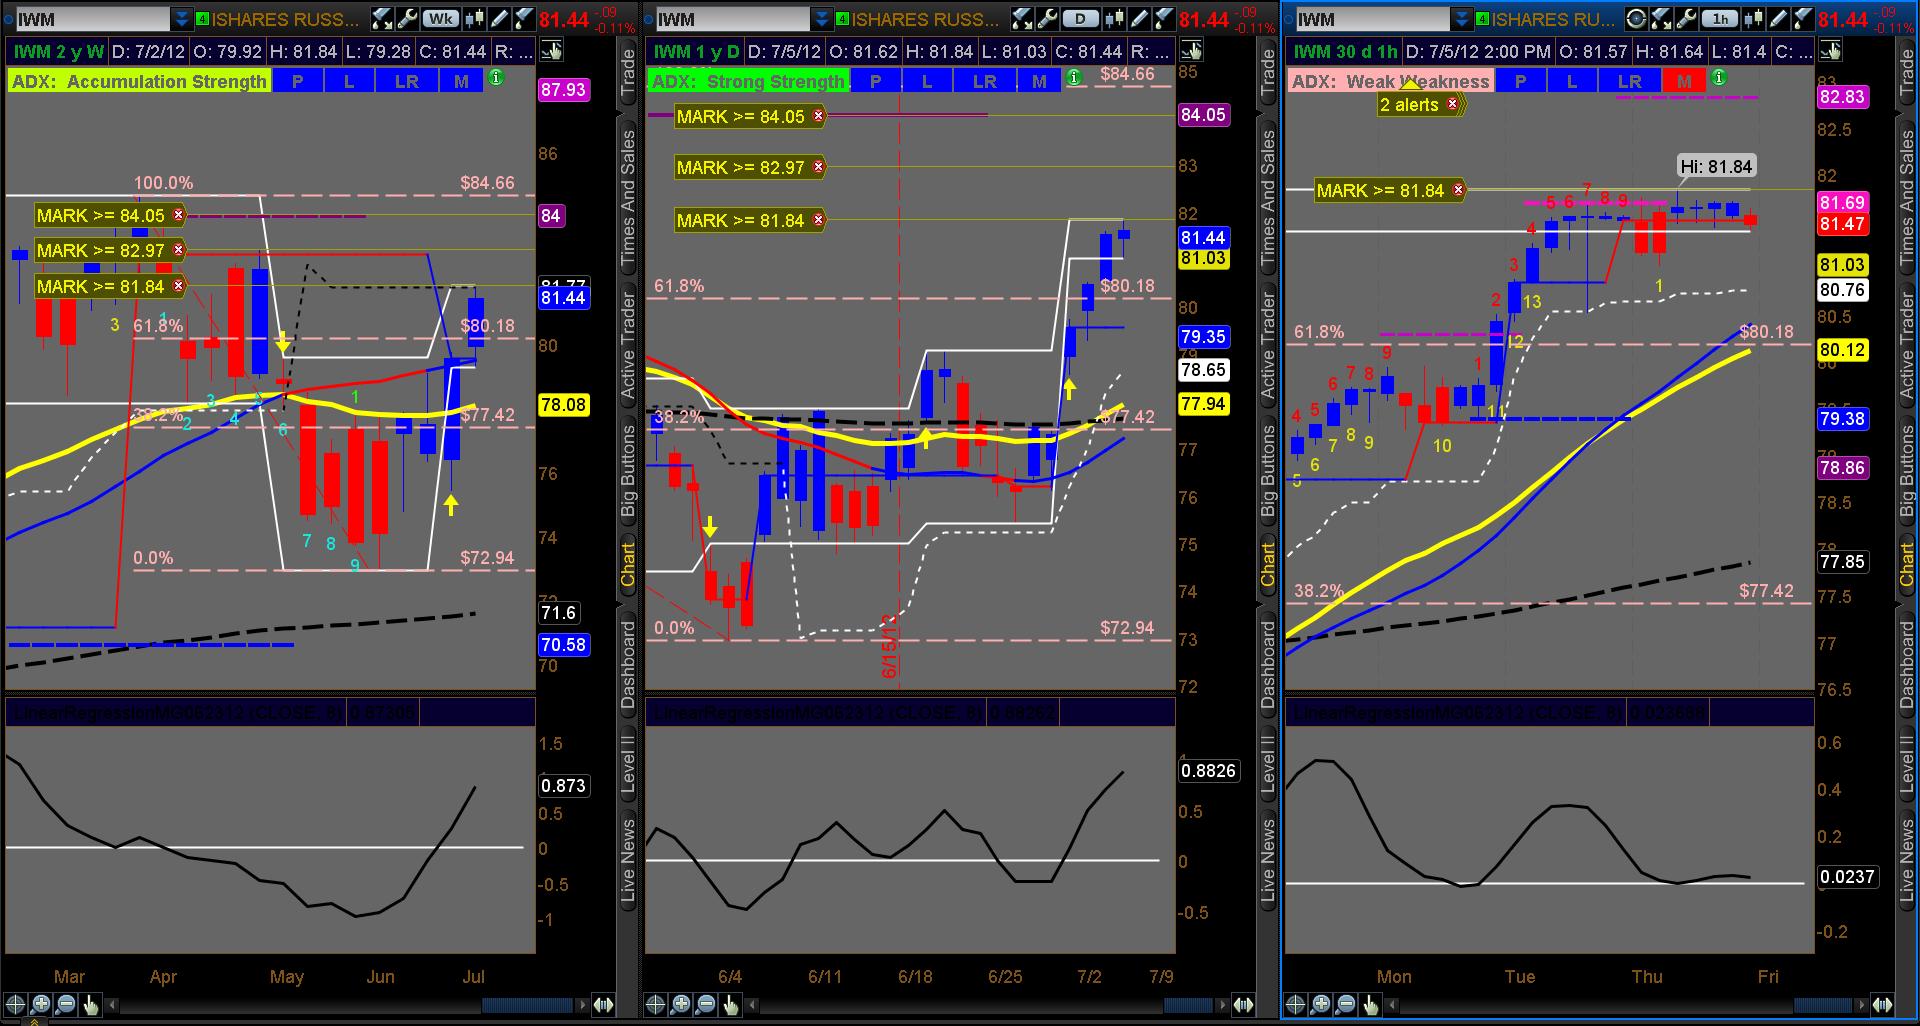This screenshot has height=1026, width=1920.
Task: Click the chart style candlestick icon in weekly chart
Action: (476, 19)
